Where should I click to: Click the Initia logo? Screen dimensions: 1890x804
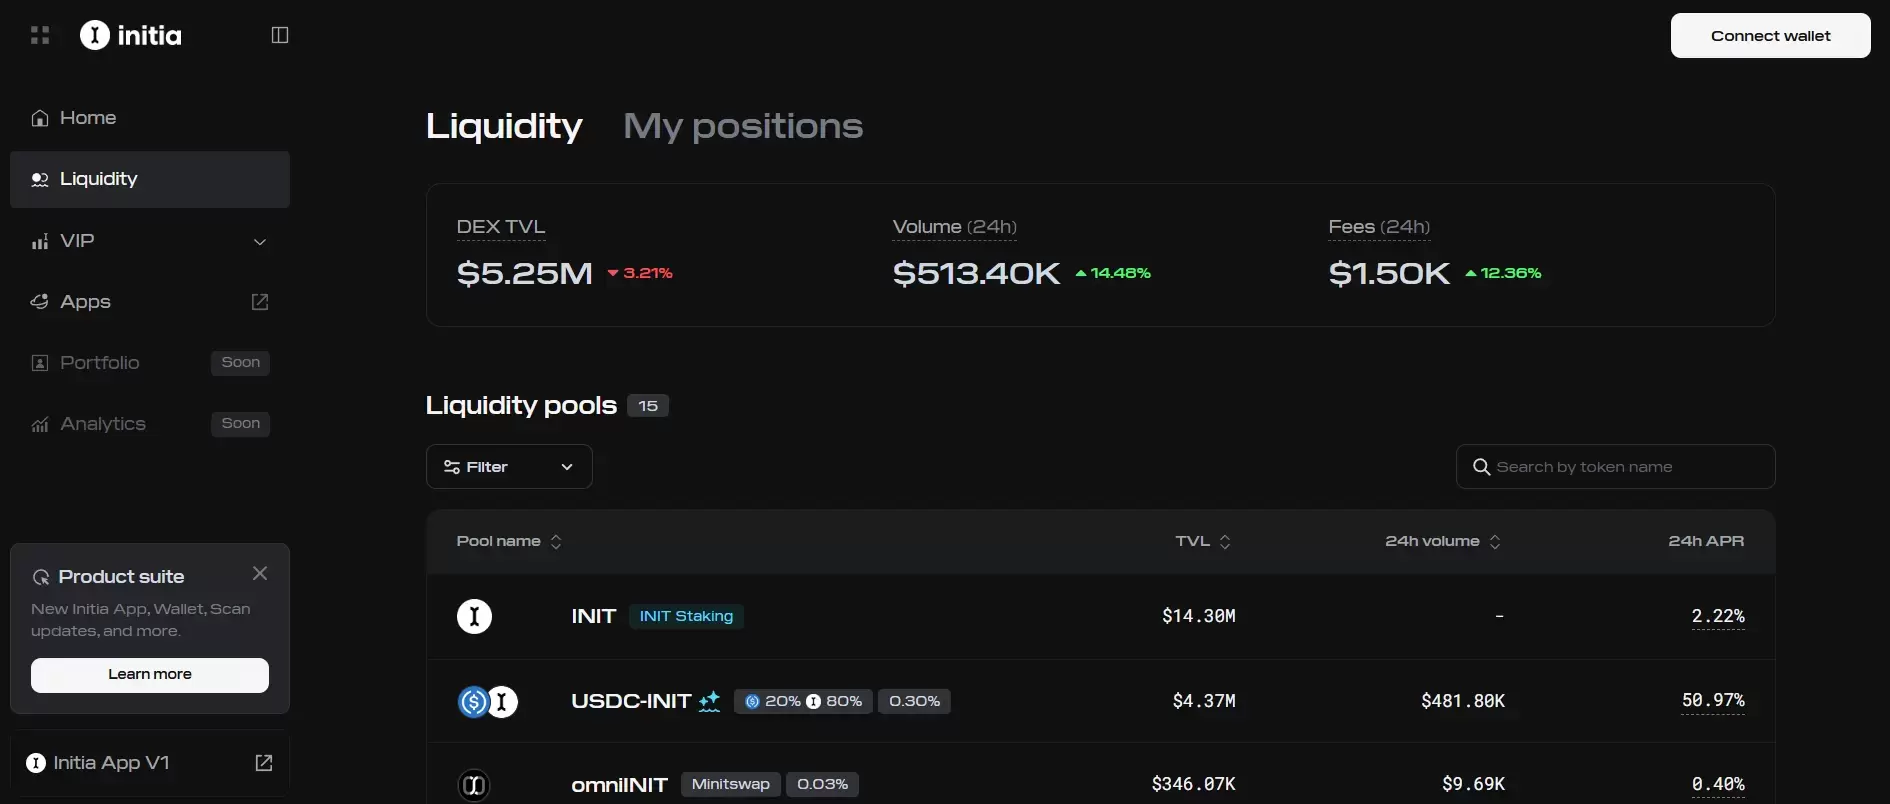pyautogui.click(x=131, y=36)
